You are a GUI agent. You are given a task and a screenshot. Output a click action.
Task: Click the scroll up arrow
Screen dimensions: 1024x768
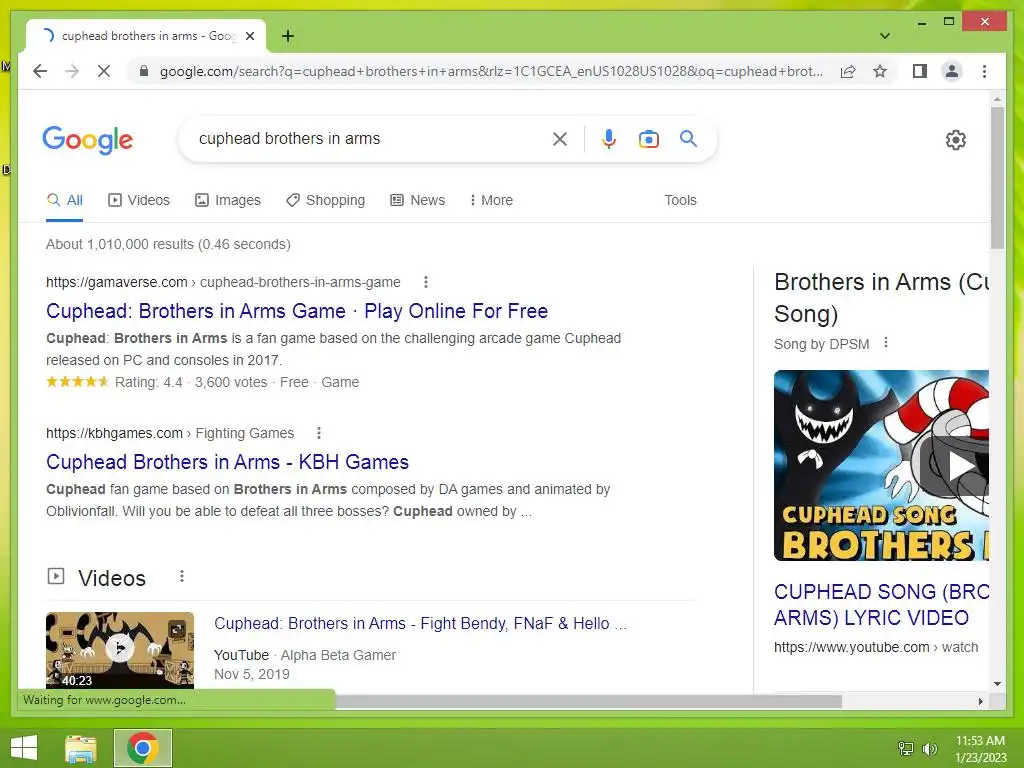(997, 100)
